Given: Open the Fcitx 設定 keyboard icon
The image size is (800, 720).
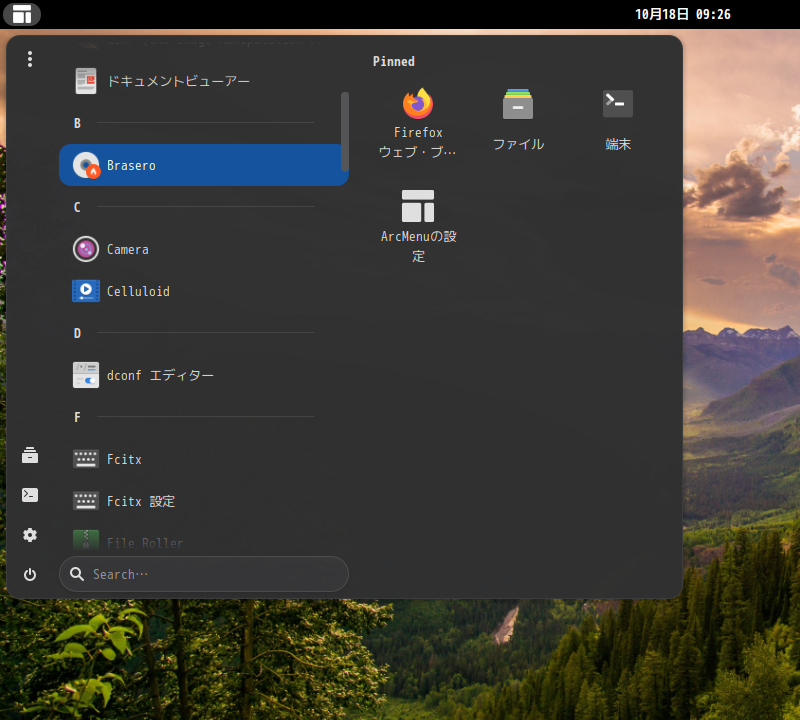Looking at the screenshot, I should pos(86,501).
